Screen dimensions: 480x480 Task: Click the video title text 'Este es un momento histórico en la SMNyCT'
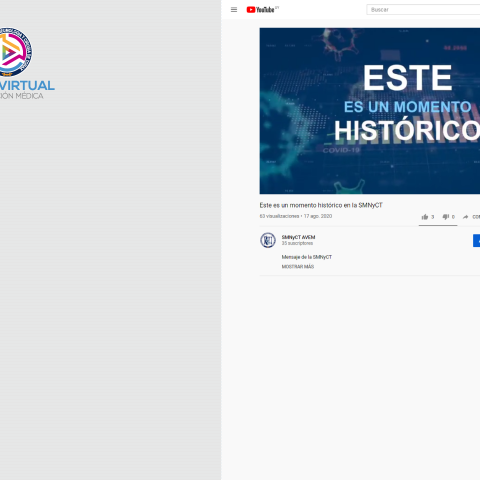(x=321, y=205)
